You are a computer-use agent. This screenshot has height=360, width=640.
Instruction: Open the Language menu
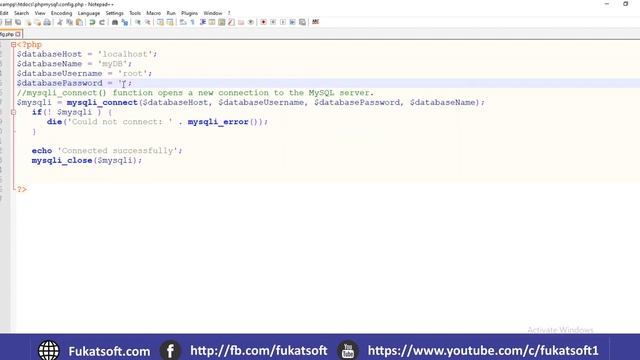click(89, 13)
